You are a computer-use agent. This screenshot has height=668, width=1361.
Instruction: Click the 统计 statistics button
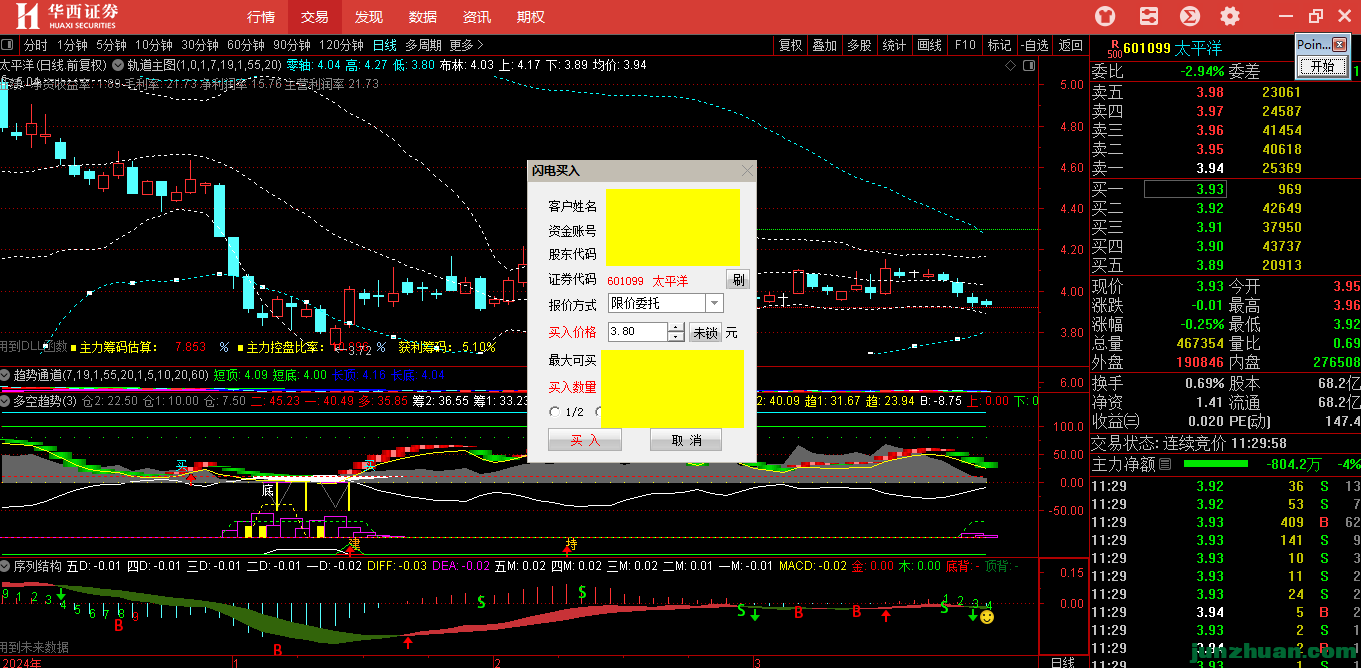point(894,45)
